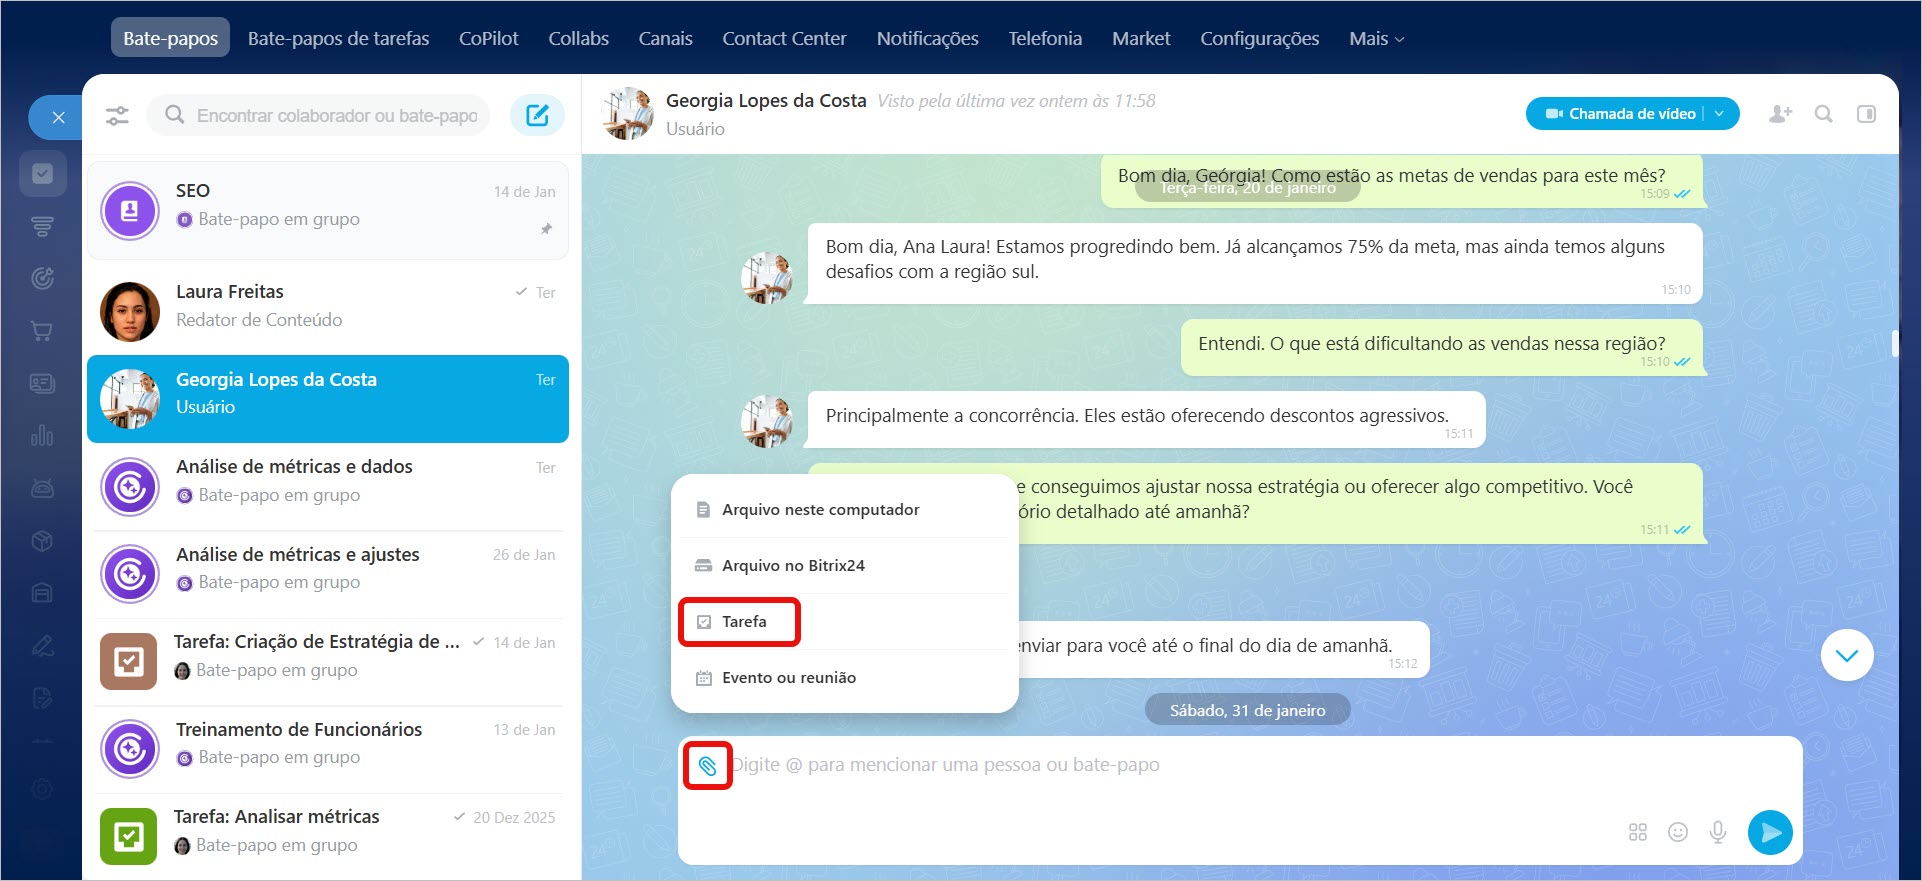Select Tarefa from the attachment menu
This screenshot has width=1922, height=881.
click(x=744, y=622)
